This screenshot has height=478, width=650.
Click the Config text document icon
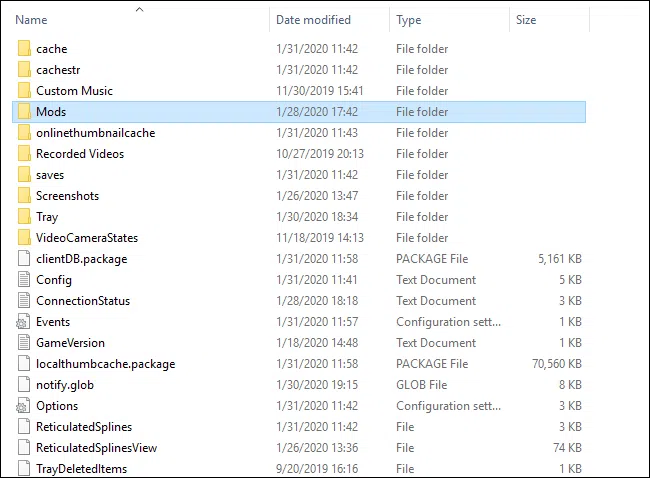24,280
